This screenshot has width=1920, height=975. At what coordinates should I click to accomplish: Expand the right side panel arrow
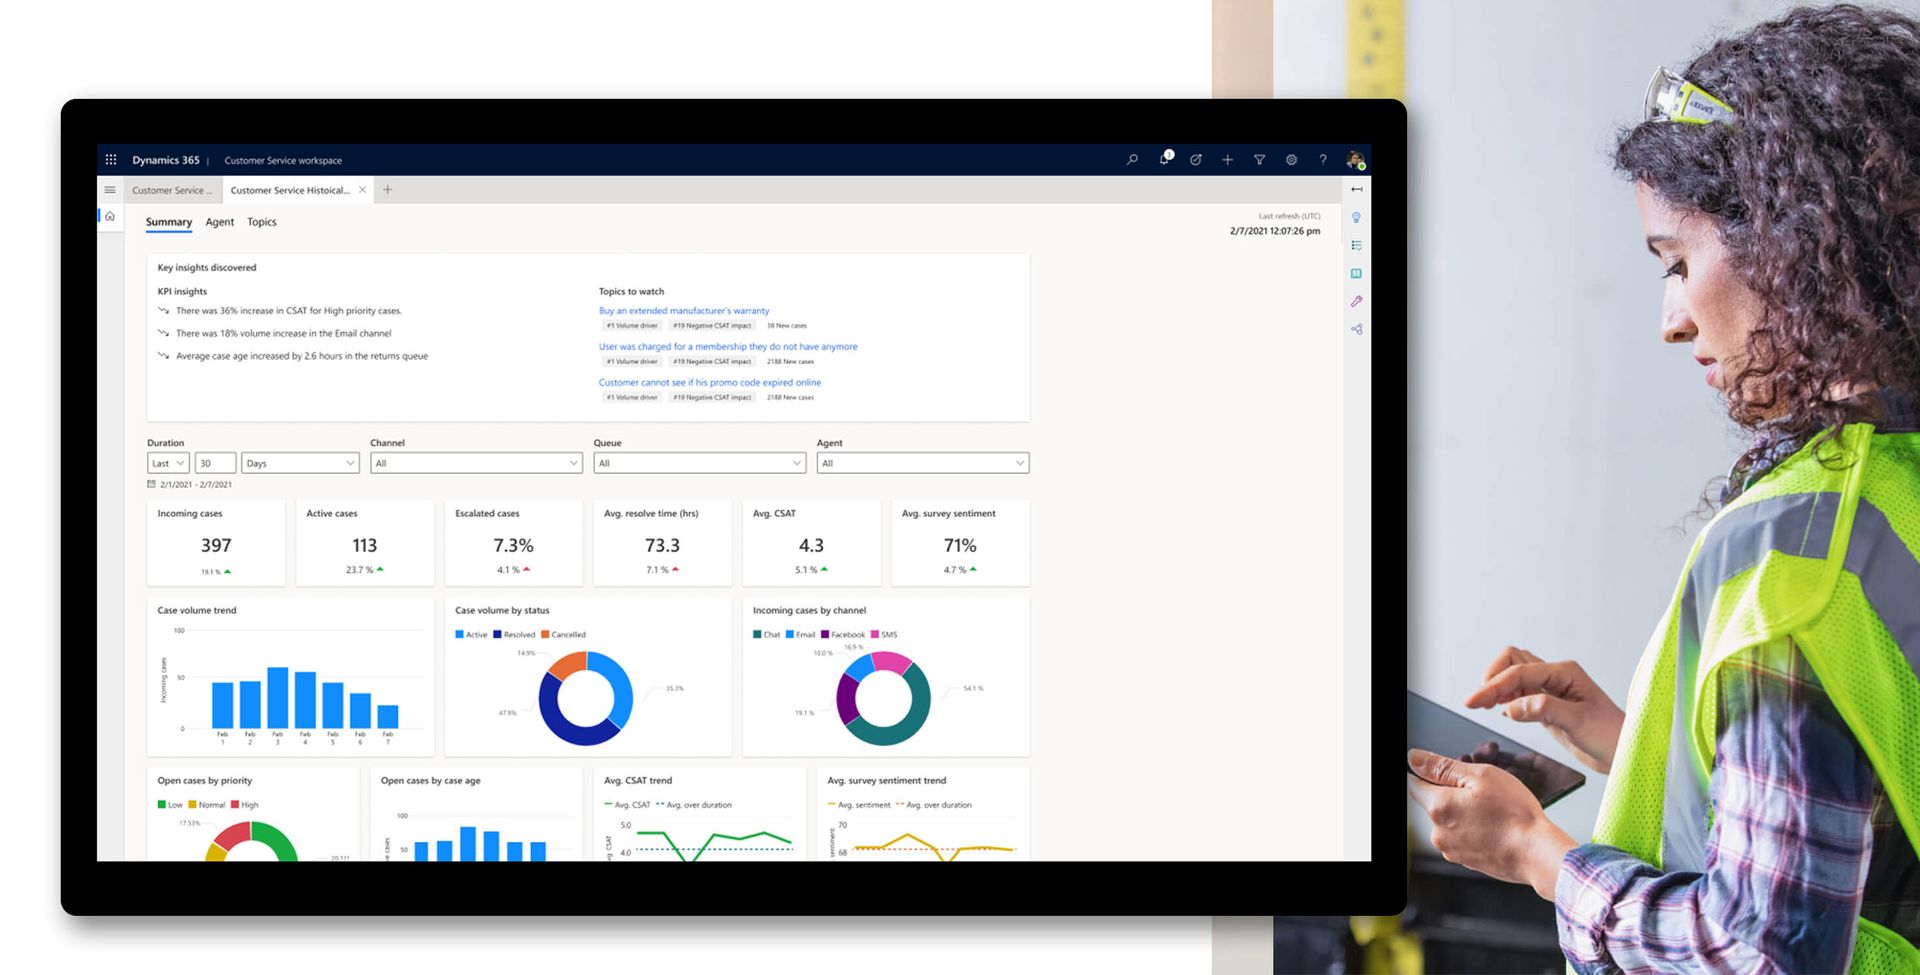(1356, 189)
